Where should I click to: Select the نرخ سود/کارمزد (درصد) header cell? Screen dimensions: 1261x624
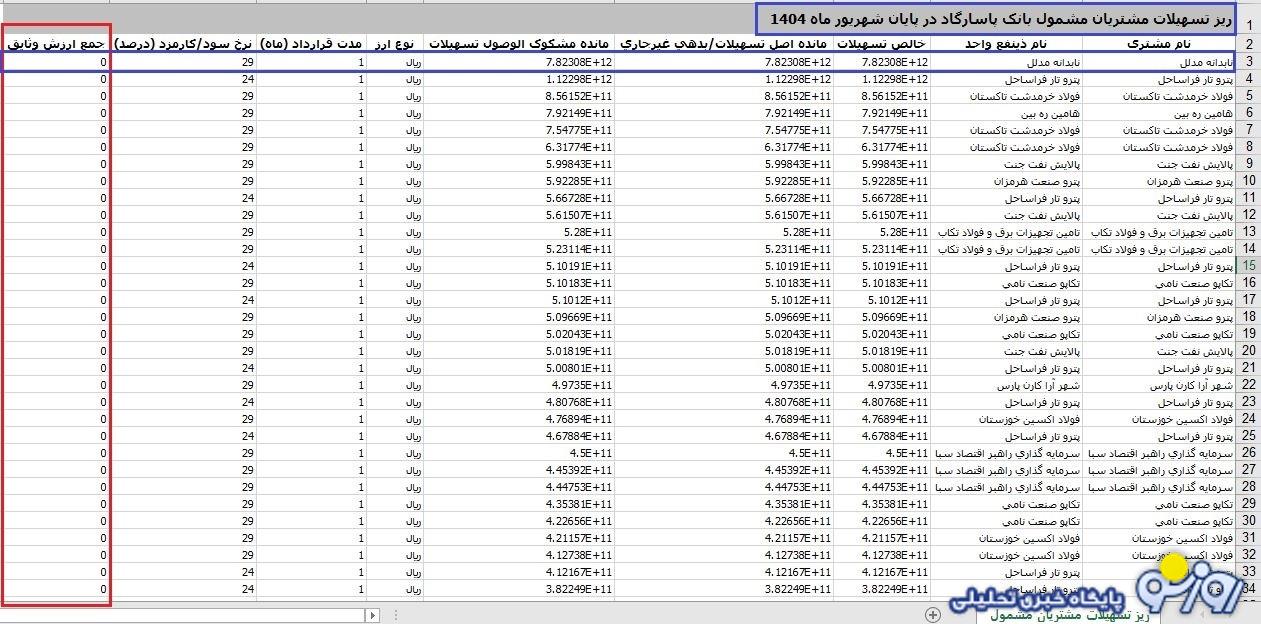point(183,44)
